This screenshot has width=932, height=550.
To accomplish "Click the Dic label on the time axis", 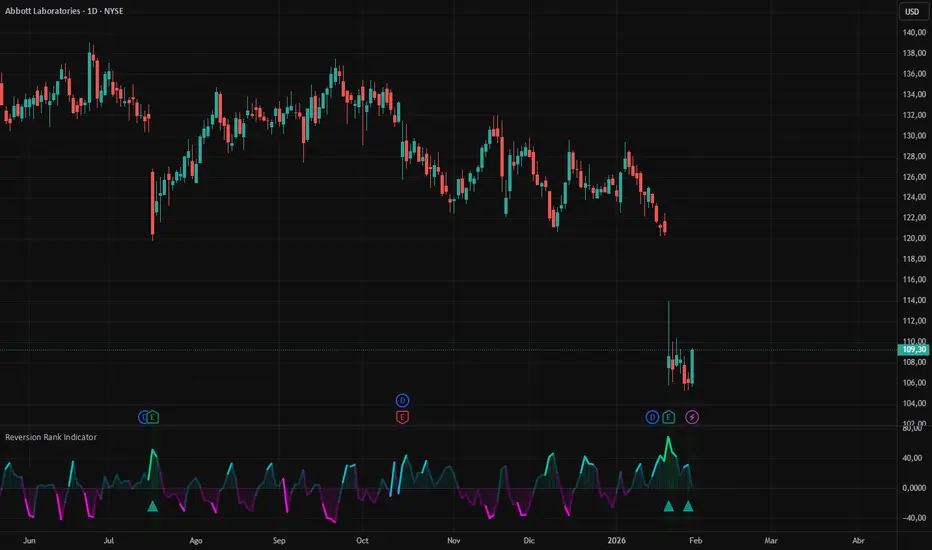I will [529, 540].
